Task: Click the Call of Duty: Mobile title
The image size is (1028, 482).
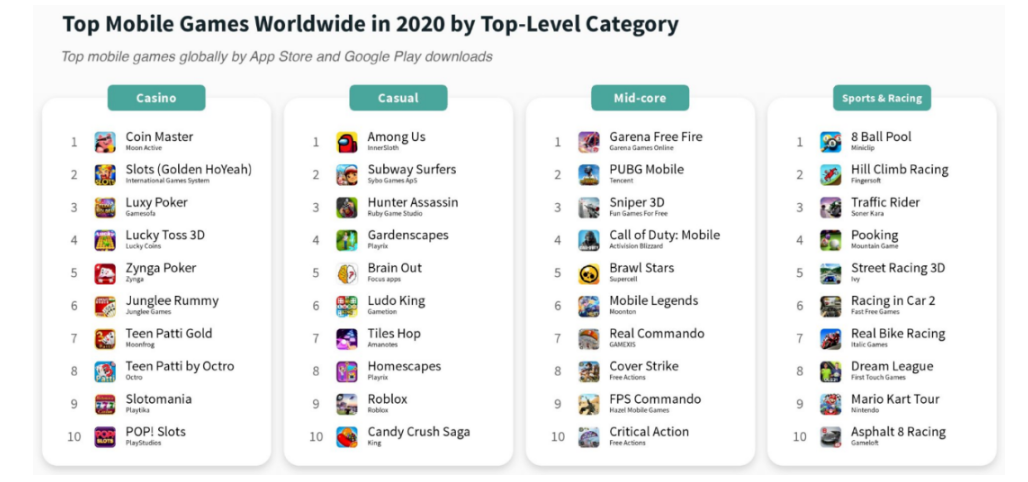Action: [x=665, y=235]
